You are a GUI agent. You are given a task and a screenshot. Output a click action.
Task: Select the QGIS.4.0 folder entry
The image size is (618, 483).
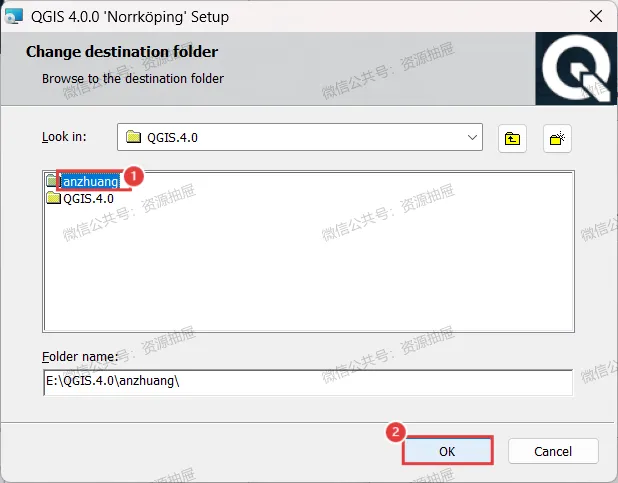[x=88, y=198]
